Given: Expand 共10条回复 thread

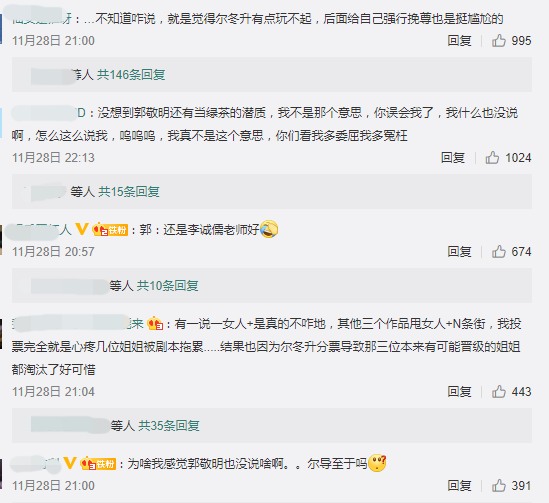Looking at the screenshot, I should click(167, 286).
